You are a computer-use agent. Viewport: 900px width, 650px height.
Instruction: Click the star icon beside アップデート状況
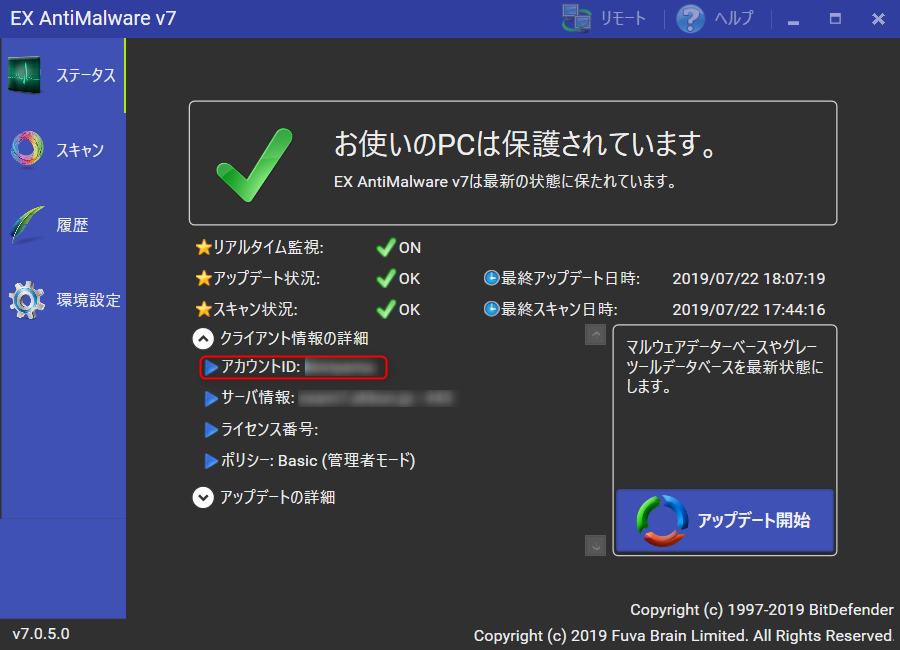tap(204, 278)
